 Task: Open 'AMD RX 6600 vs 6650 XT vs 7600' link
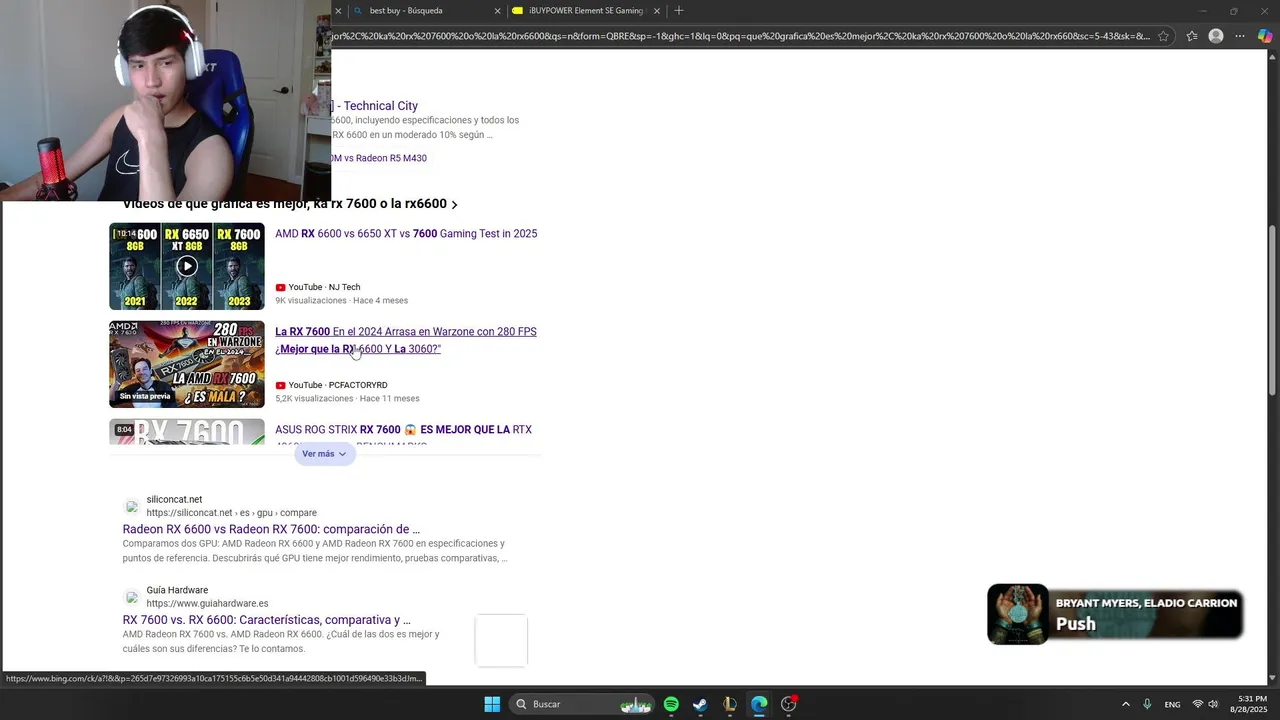(x=406, y=234)
